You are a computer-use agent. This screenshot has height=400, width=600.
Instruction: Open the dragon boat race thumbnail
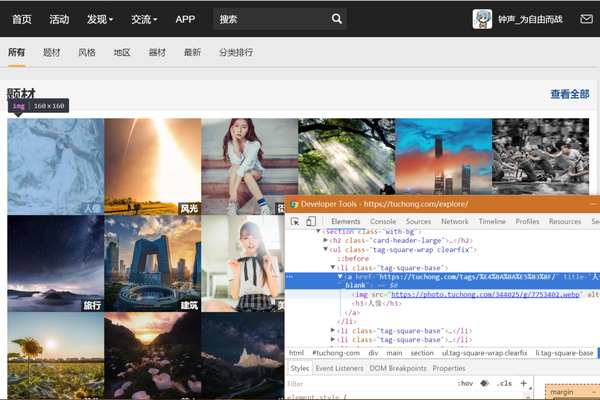540,157
